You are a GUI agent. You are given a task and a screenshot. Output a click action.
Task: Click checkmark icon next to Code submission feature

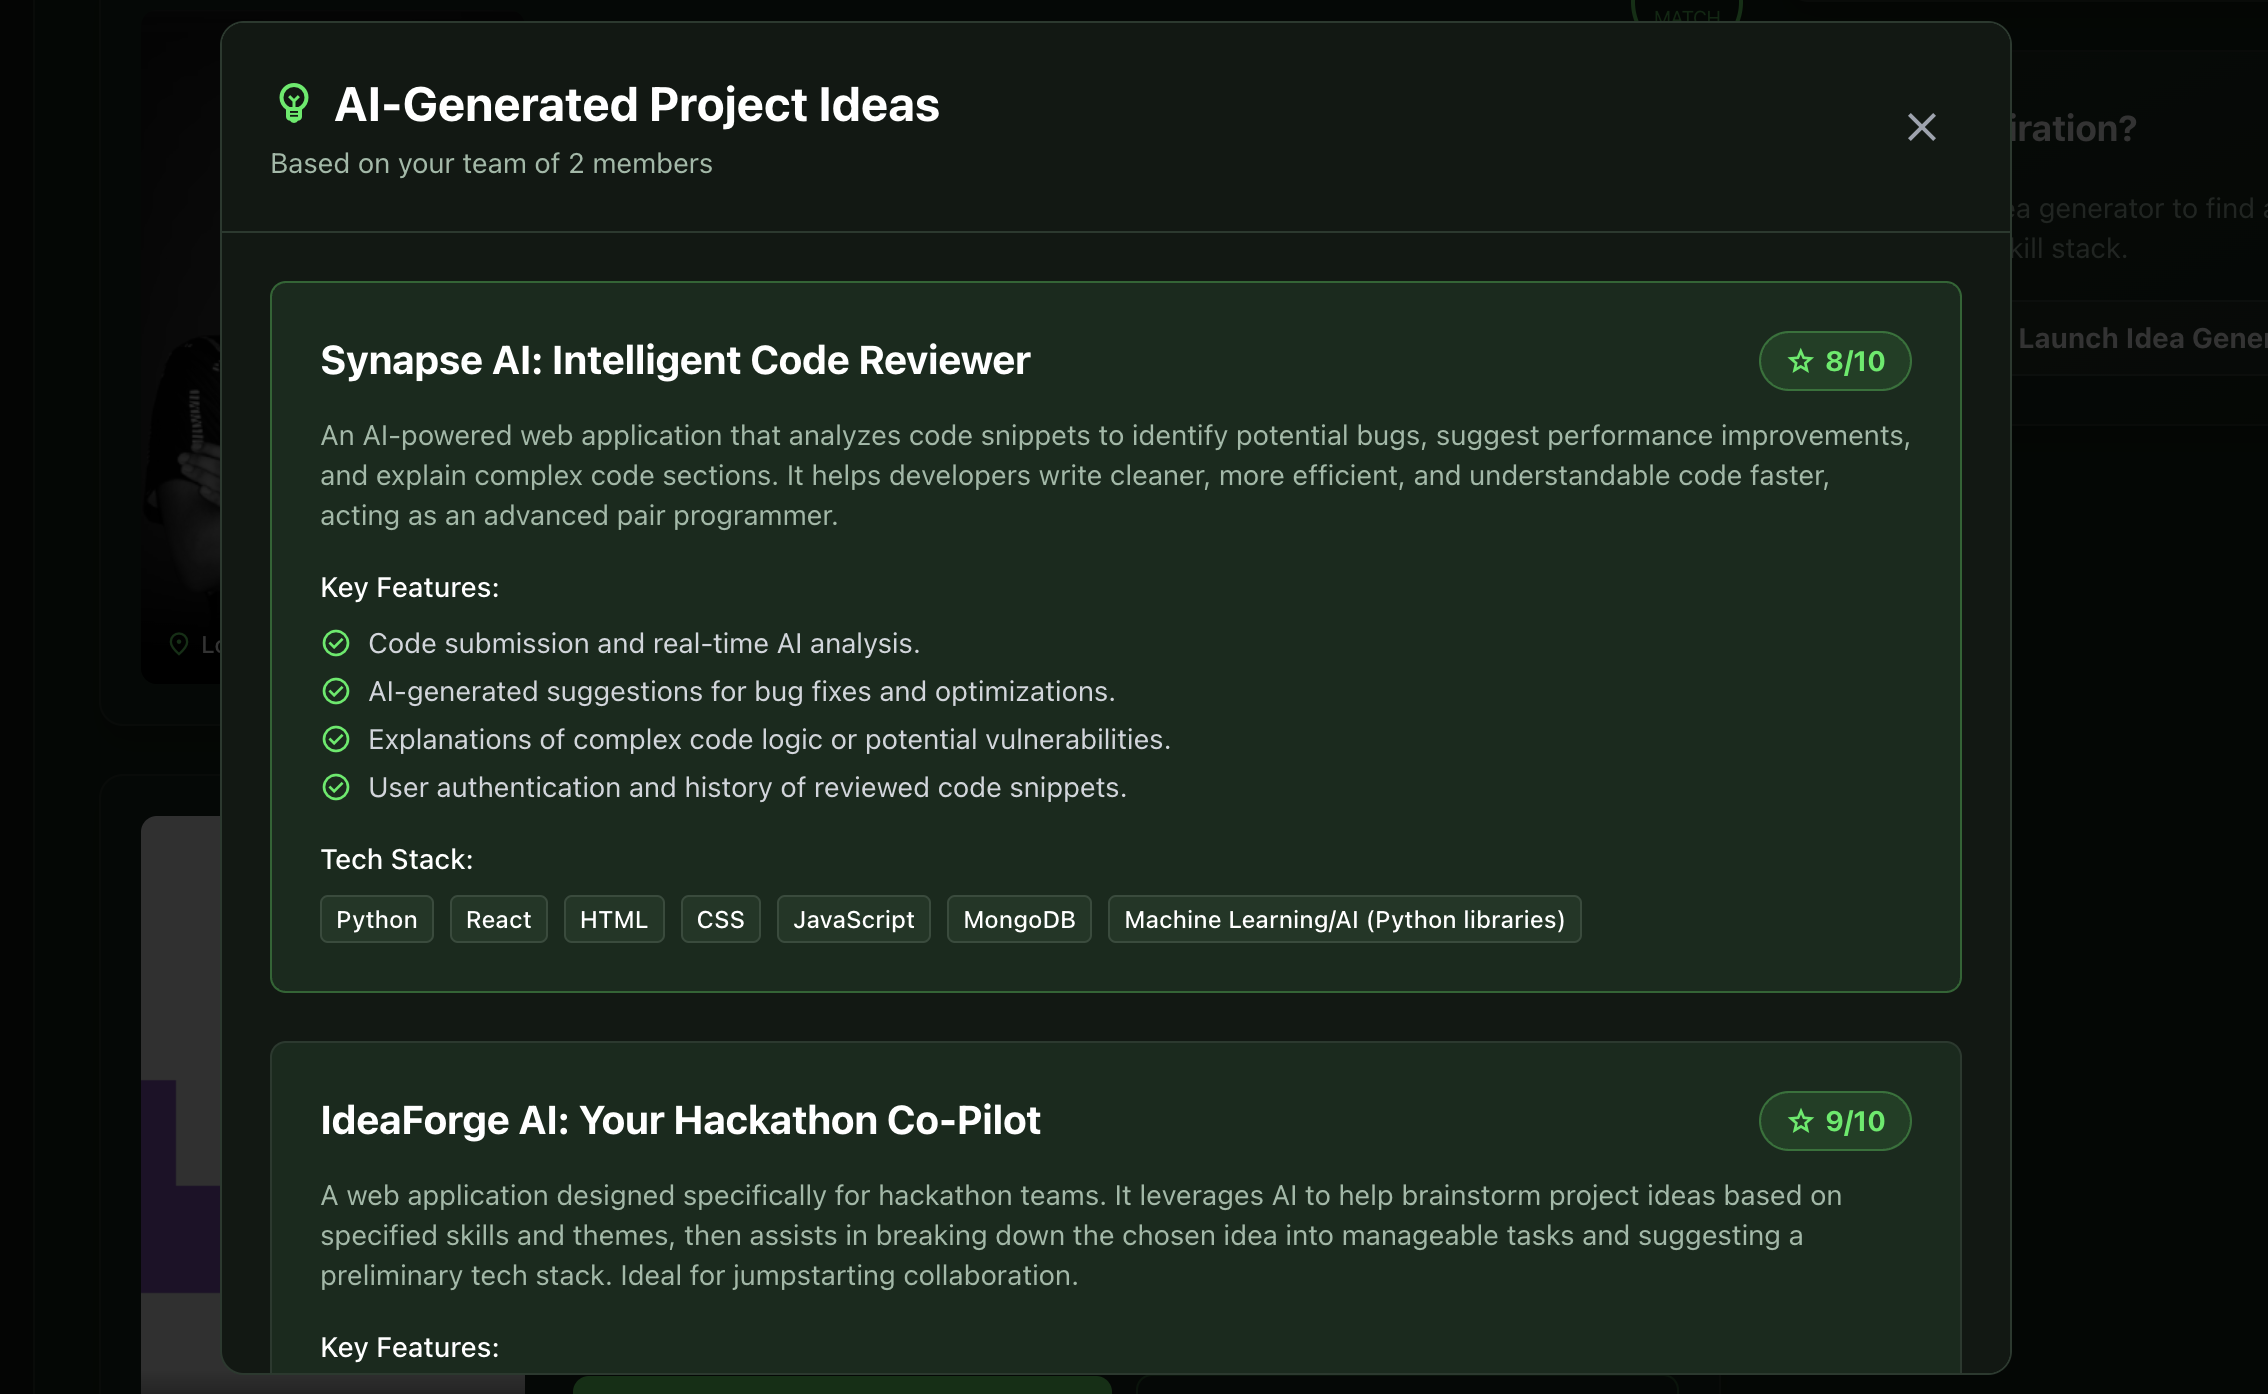coord(336,643)
